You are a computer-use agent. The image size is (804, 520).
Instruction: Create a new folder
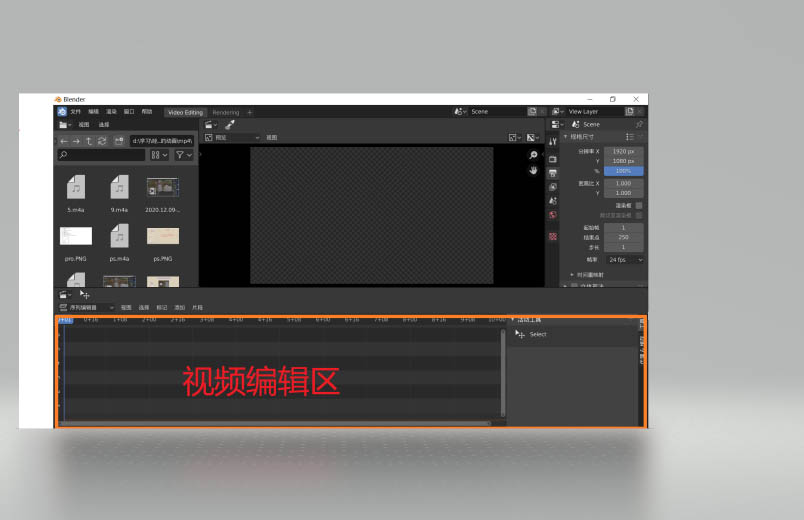tap(119, 141)
